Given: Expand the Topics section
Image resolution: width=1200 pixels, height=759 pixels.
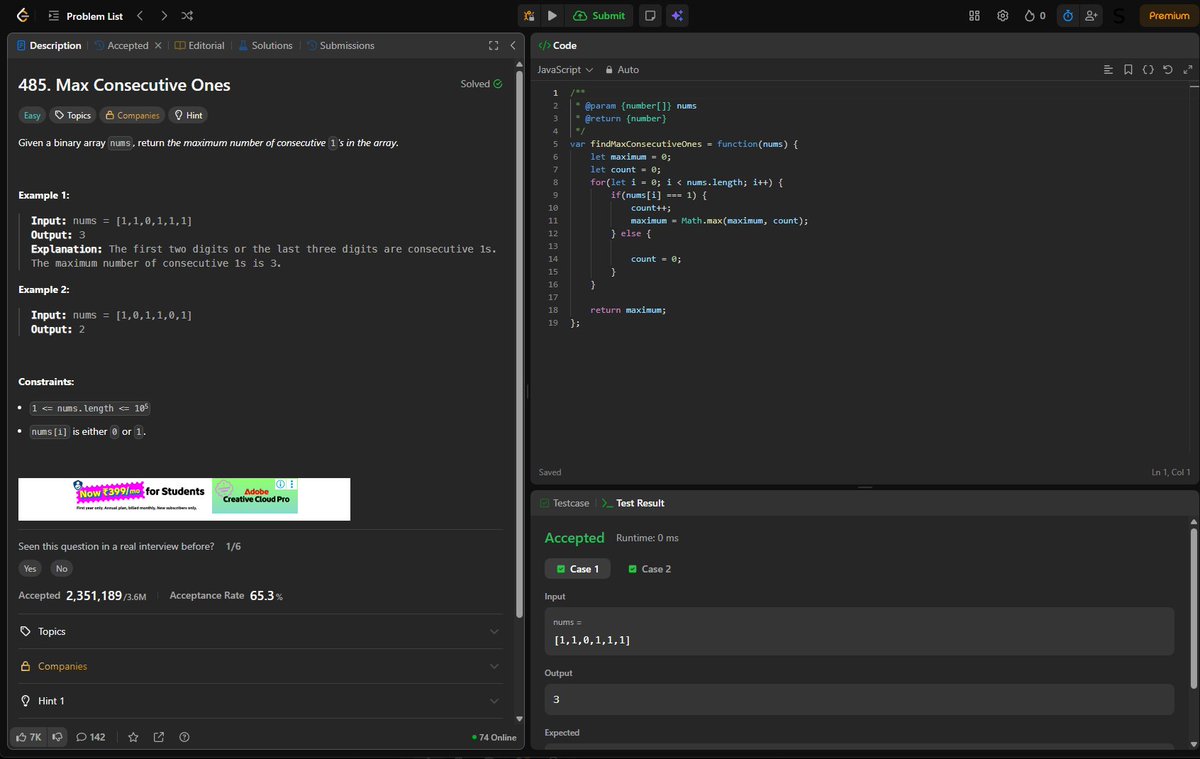Looking at the screenshot, I should pos(259,631).
